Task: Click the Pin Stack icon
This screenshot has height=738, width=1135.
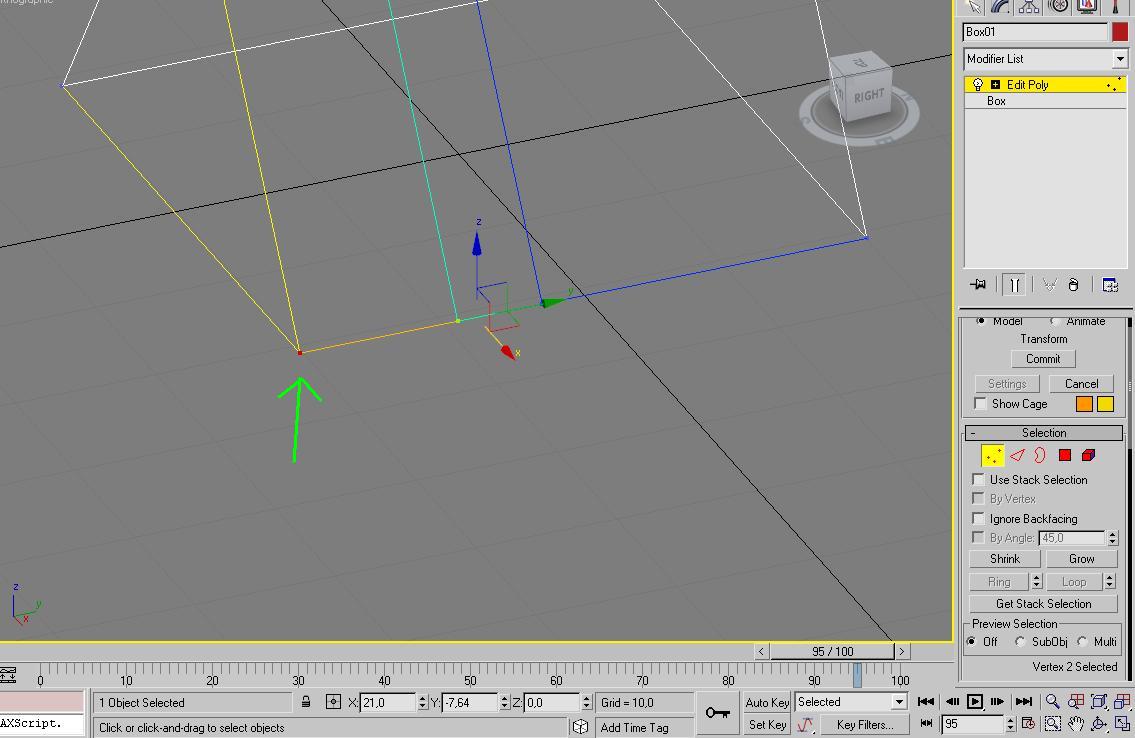Action: tap(978, 284)
